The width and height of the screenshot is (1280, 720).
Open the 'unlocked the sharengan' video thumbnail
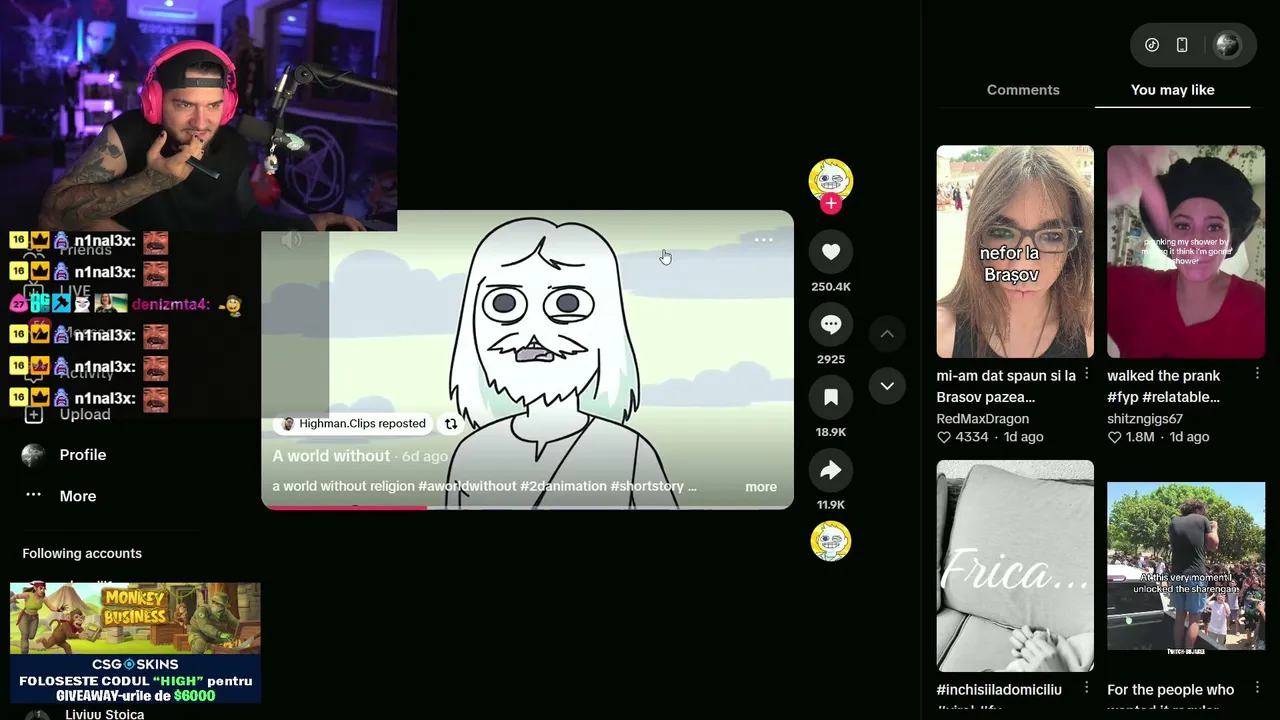pos(1186,566)
